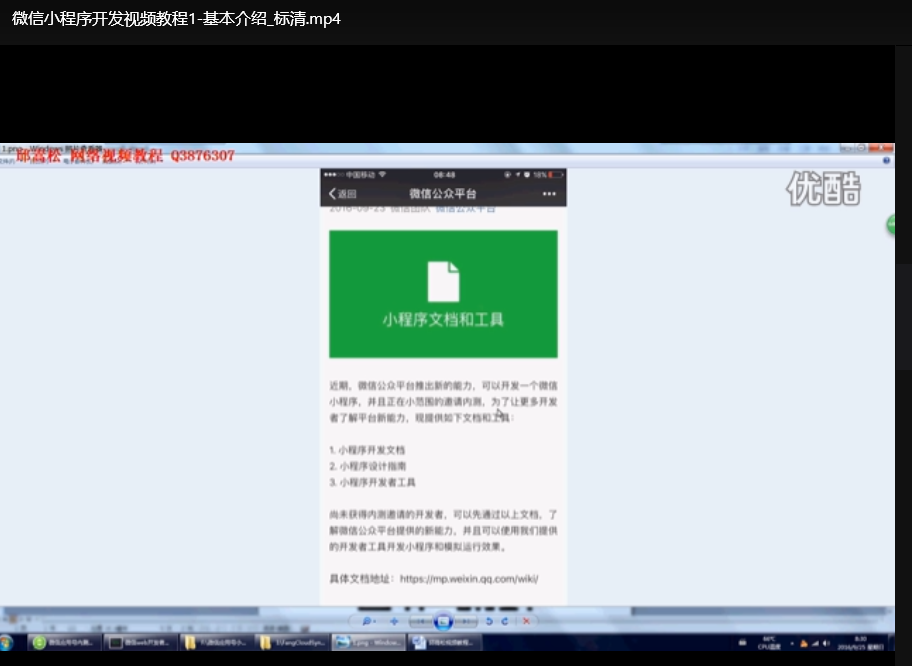Rotate the picture counterclockwise

click(489, 621)
